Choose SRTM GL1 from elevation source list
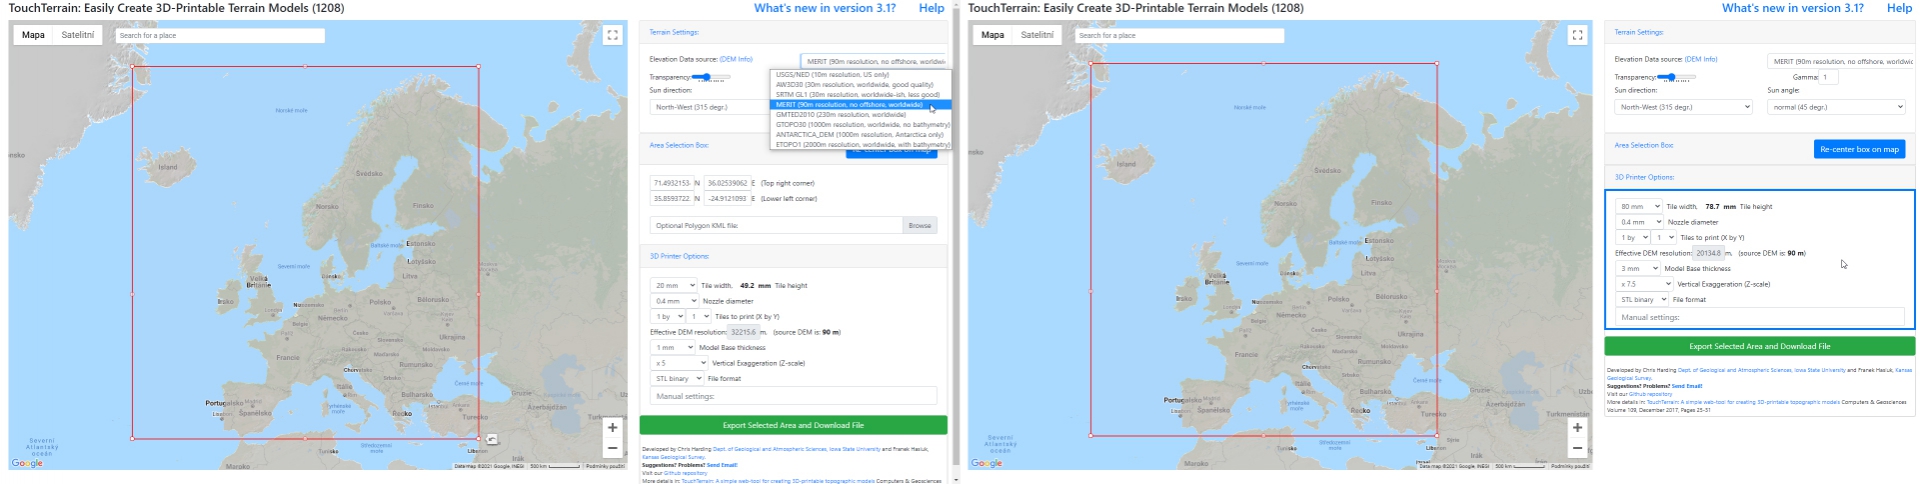The image size is (1920, 484). (x=857, y=95)
